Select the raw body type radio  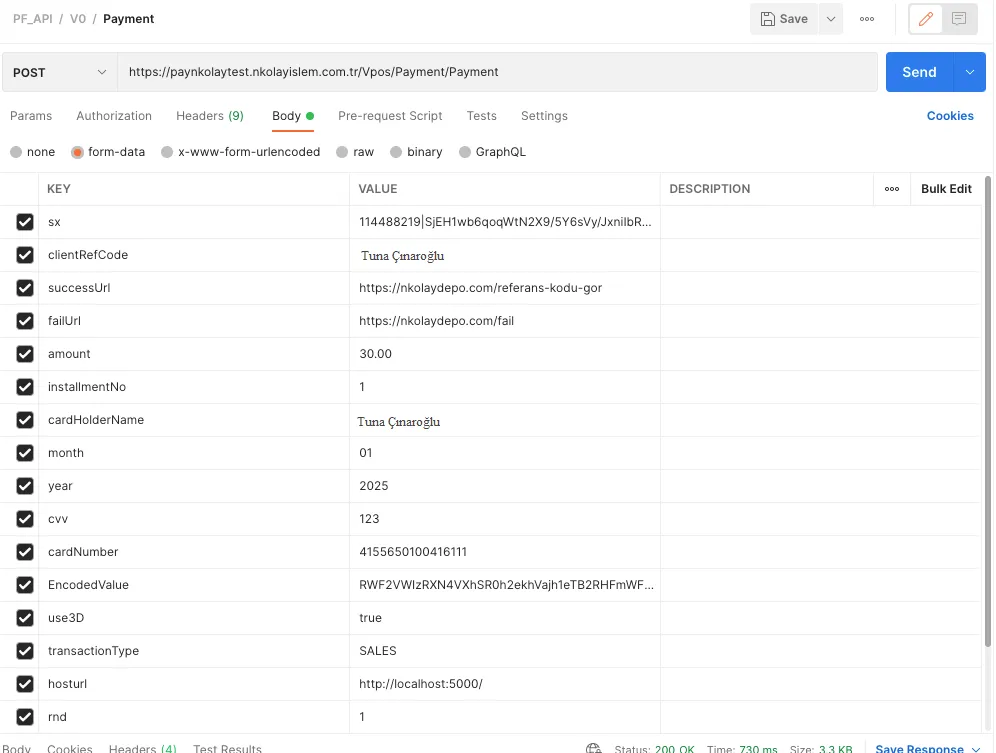[x=343, y=152]
